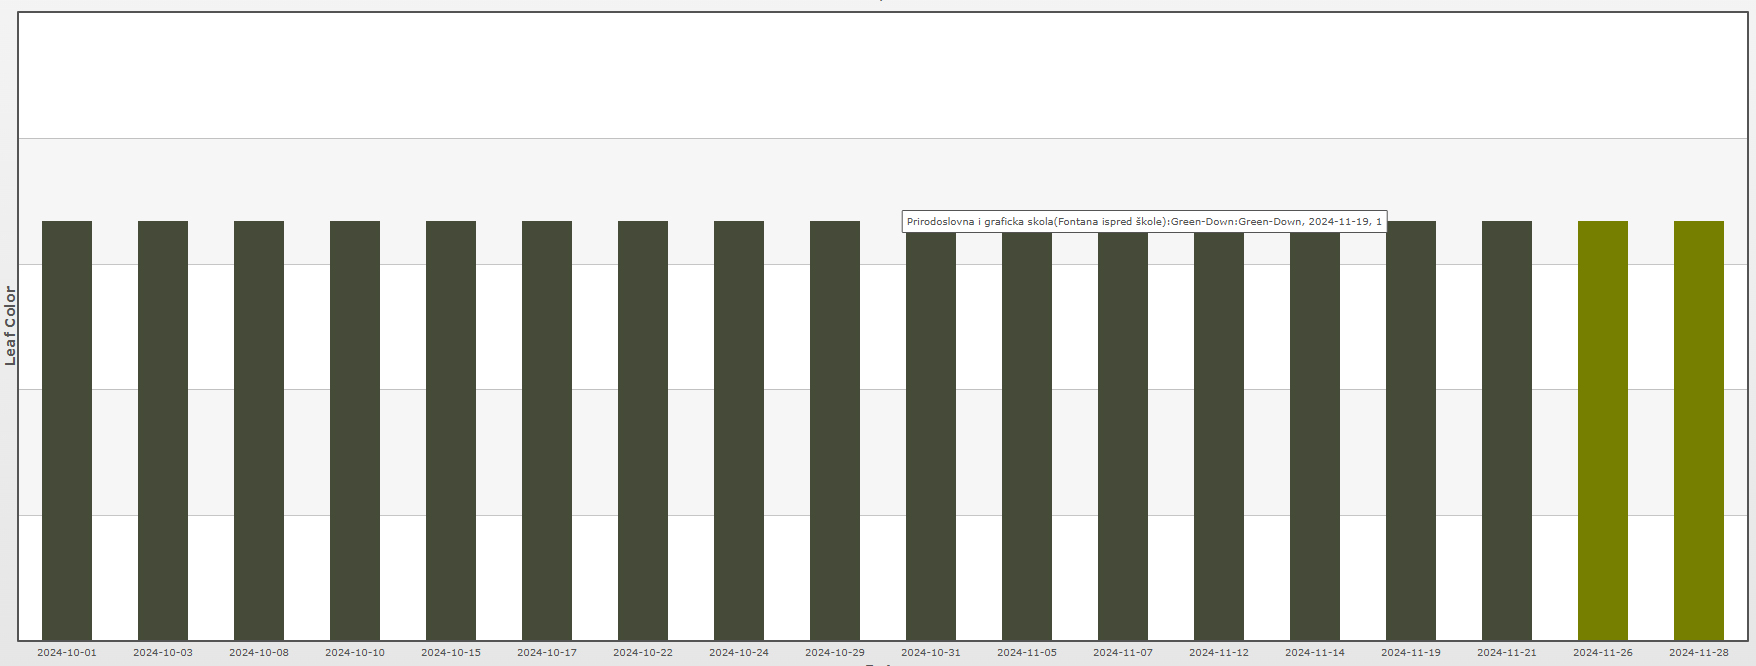The image size is (1756, 666).
Task: Select the 2024-10-17 axis label
Action: point(547,653)
